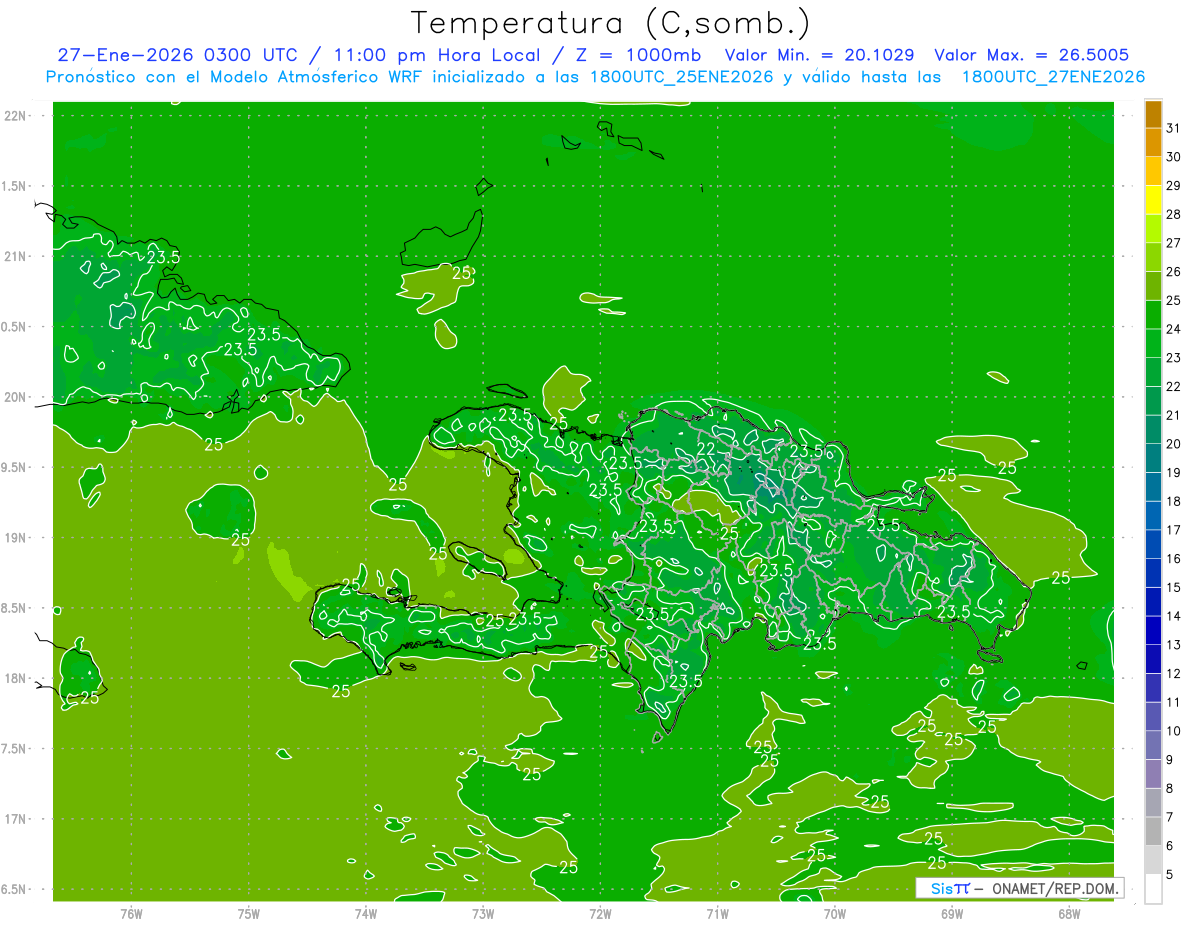Click the '22' contour label on the map

coord(705,450)
